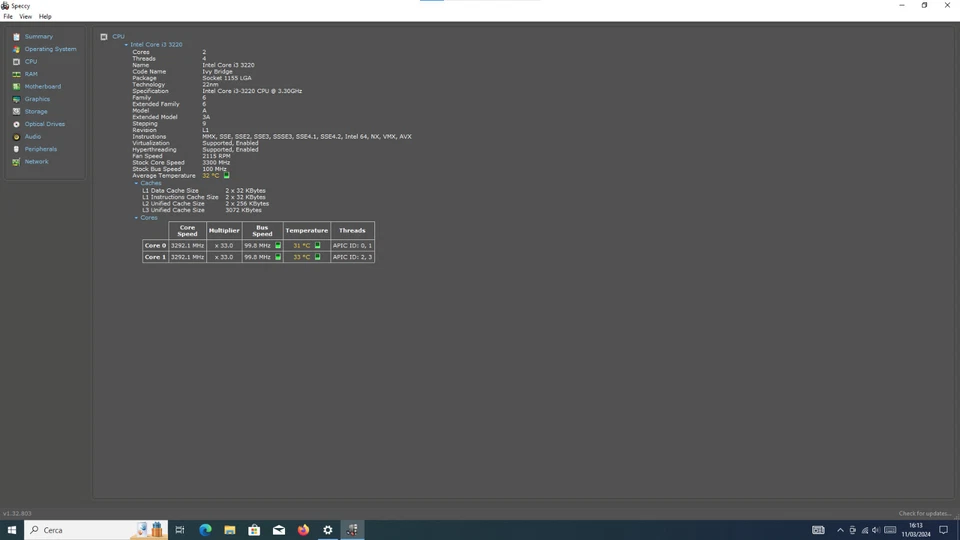Open the Help menu
The height and width of the screenshot is (540, 960).
45,17
